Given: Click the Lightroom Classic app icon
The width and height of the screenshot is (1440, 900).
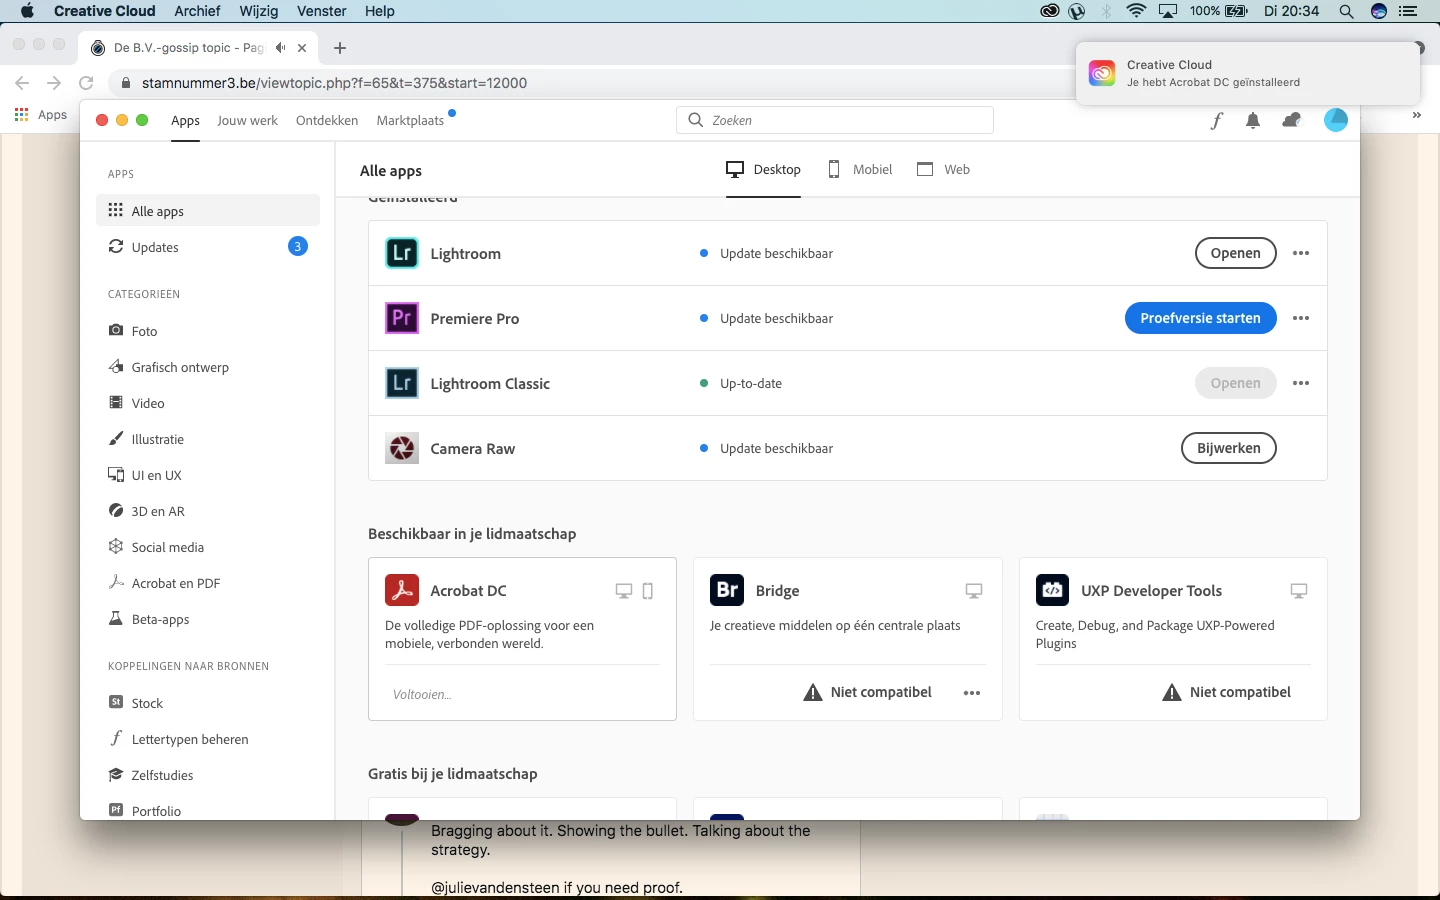Looking at the screenshot, I should point(402,383).
